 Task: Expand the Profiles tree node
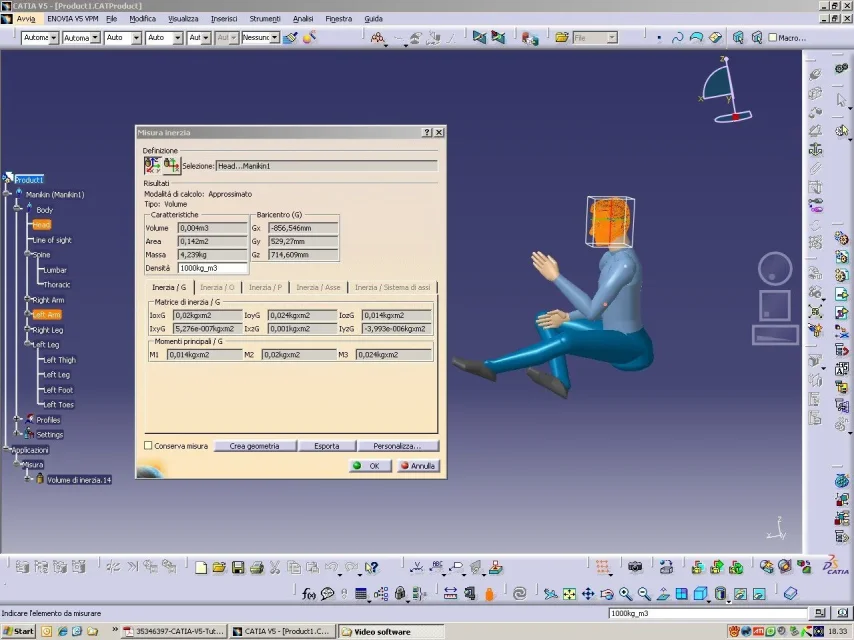click(x=17, y=419)
